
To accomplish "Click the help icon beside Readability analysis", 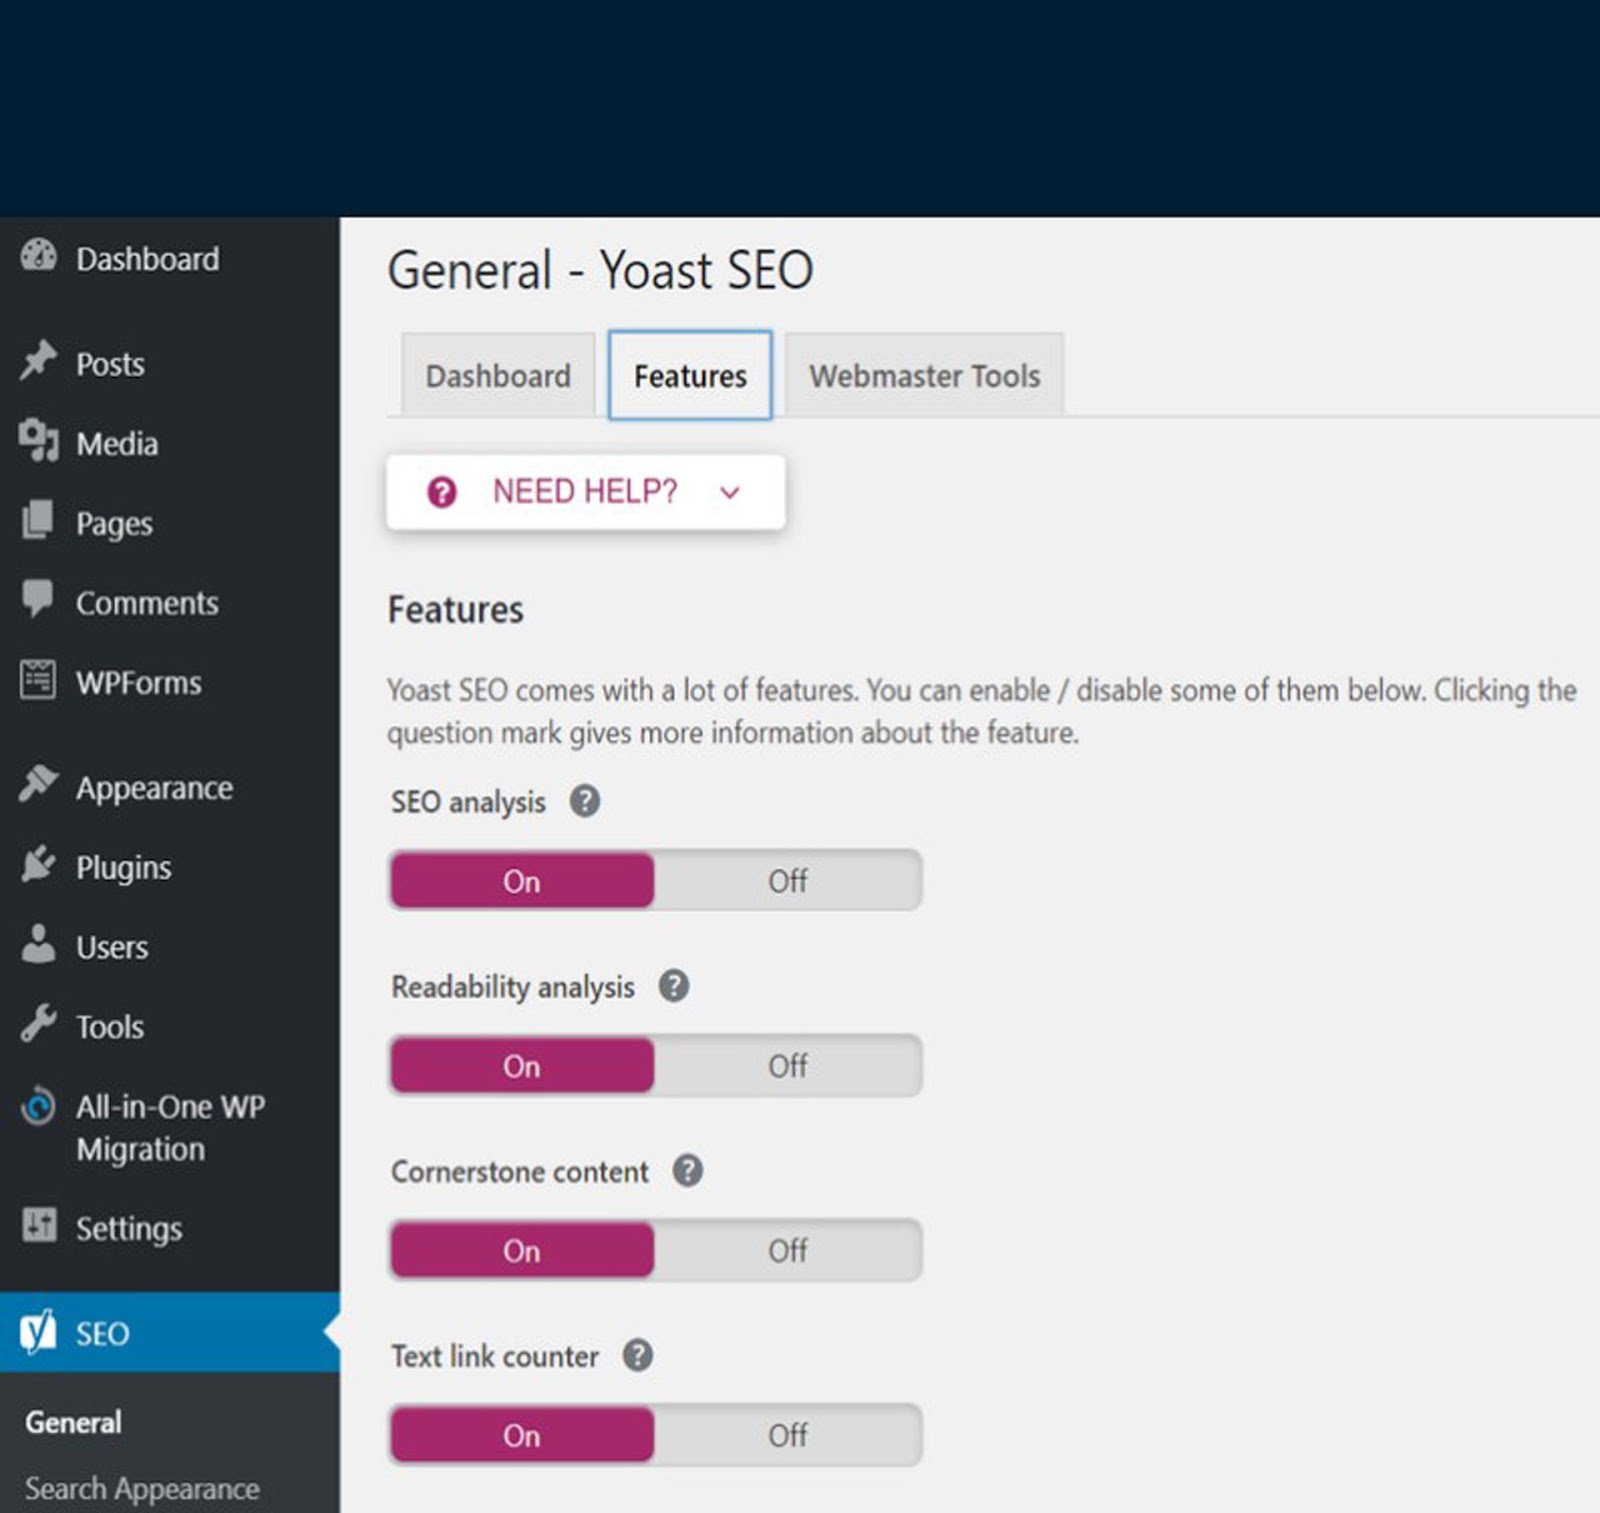I will [674, 986].
